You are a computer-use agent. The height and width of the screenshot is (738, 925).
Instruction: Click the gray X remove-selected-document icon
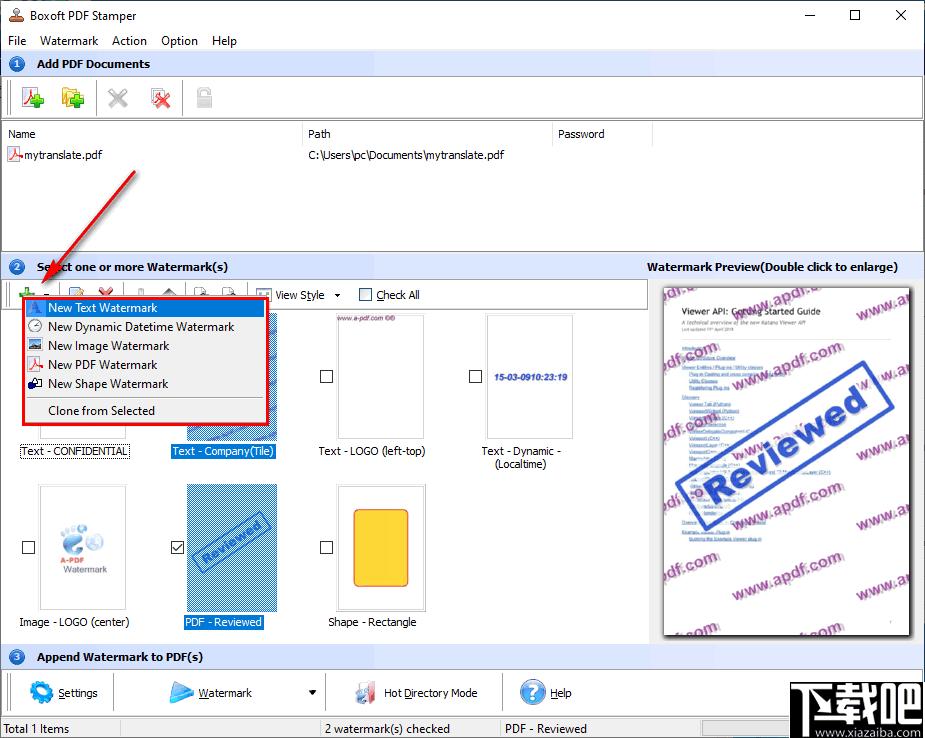coord(118,98)
